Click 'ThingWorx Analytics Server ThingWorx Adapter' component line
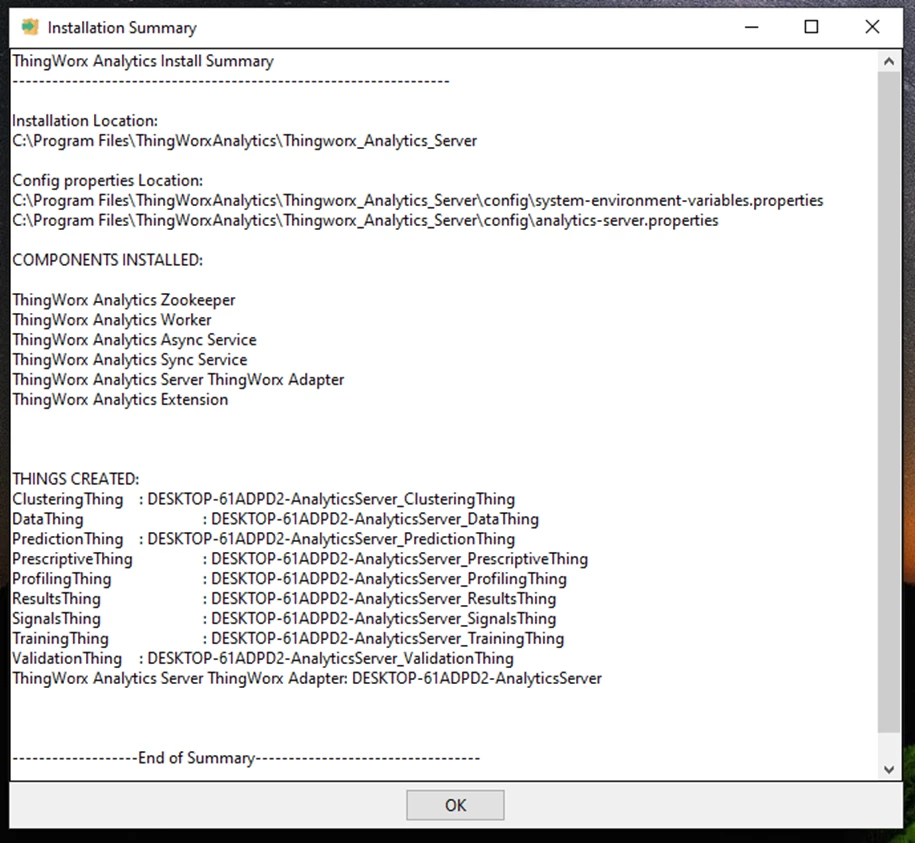The image size is (915, 843). coord(179,380)
